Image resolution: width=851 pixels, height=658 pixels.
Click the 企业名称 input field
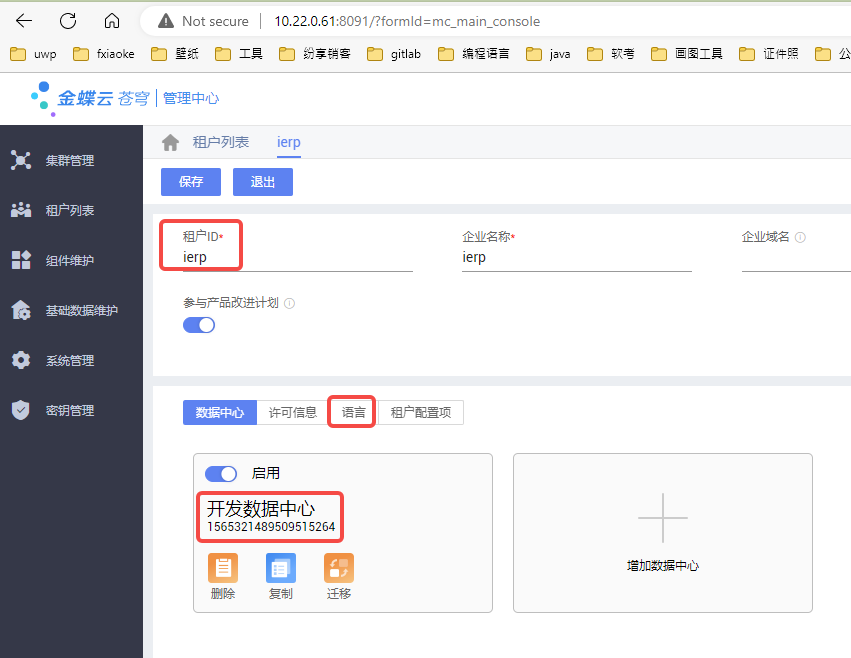pyautogui.click(x=576, y=257)
